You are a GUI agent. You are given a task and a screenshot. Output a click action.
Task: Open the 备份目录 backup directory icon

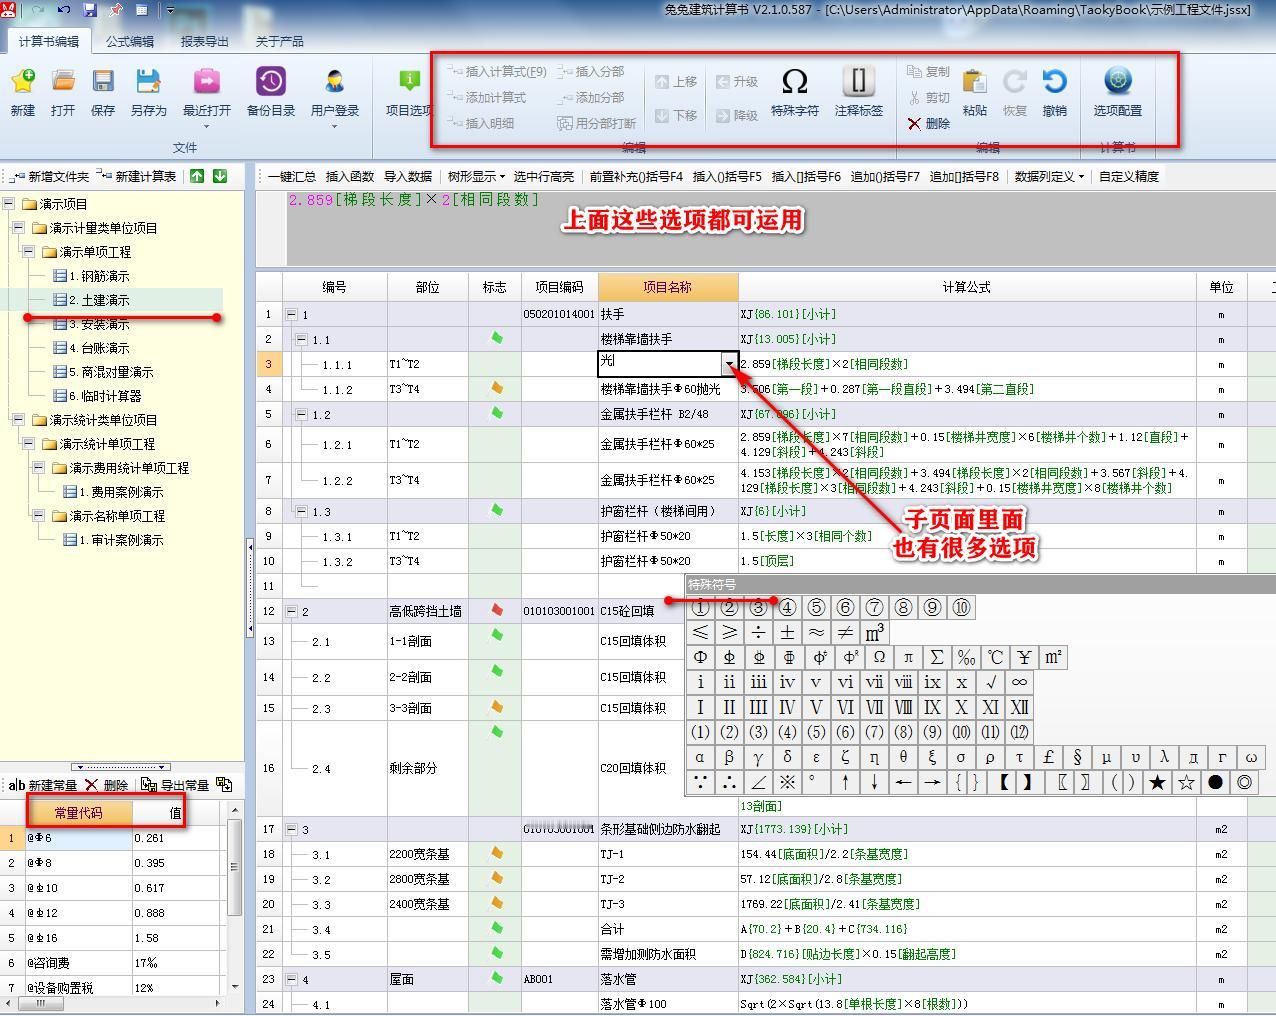[270, 82]
